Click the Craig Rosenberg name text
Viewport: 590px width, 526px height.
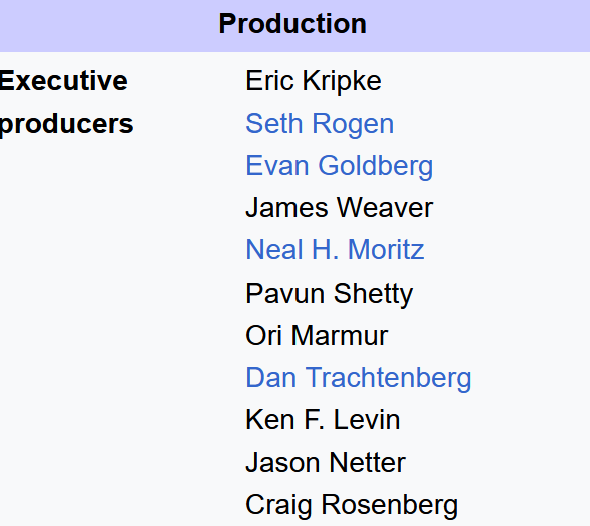pyautogui.click(x=351, y=505)
